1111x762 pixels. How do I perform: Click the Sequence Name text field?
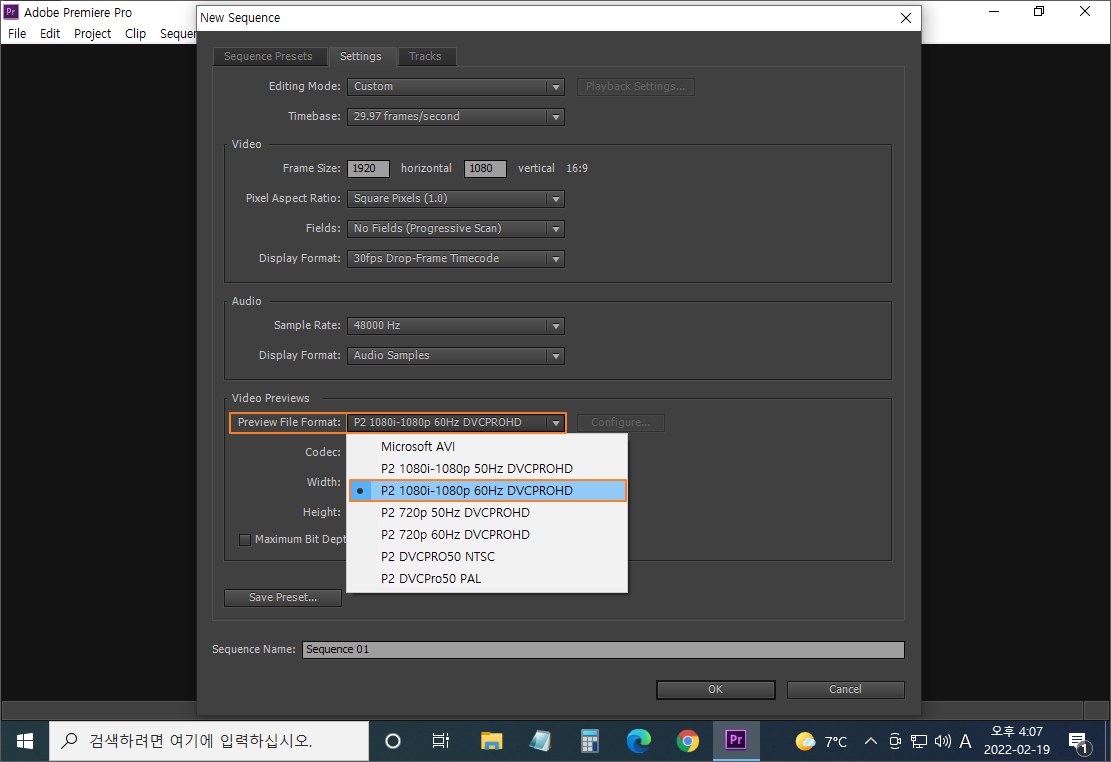point(604,649)
